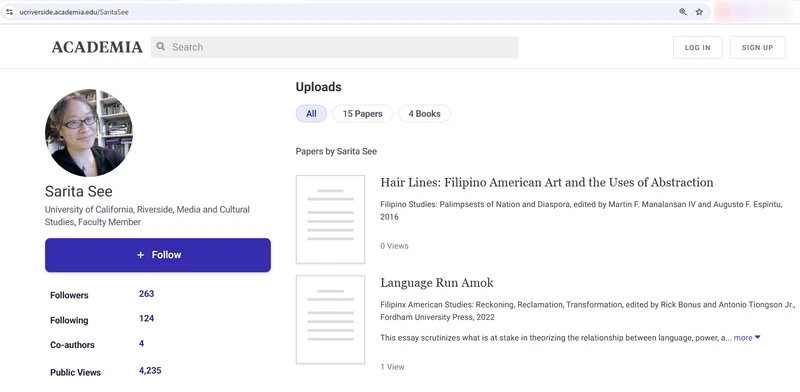Click the Sarita See name heading

(x=79, y=191)
